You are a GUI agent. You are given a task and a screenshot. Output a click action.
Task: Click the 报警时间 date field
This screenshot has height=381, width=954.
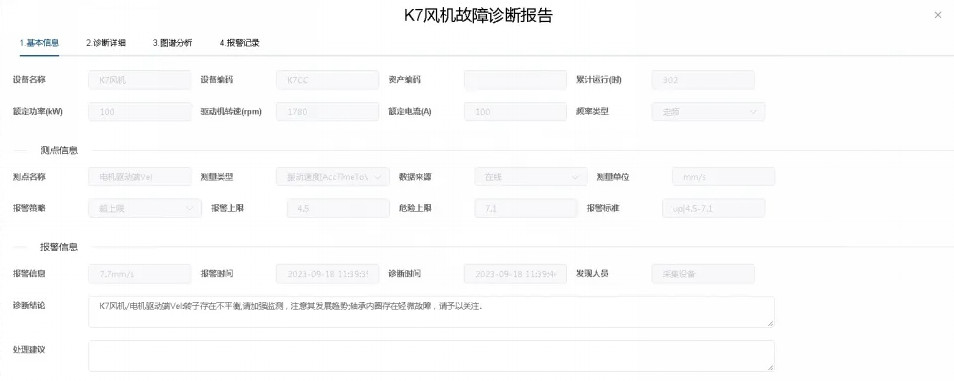coord(327,274)
